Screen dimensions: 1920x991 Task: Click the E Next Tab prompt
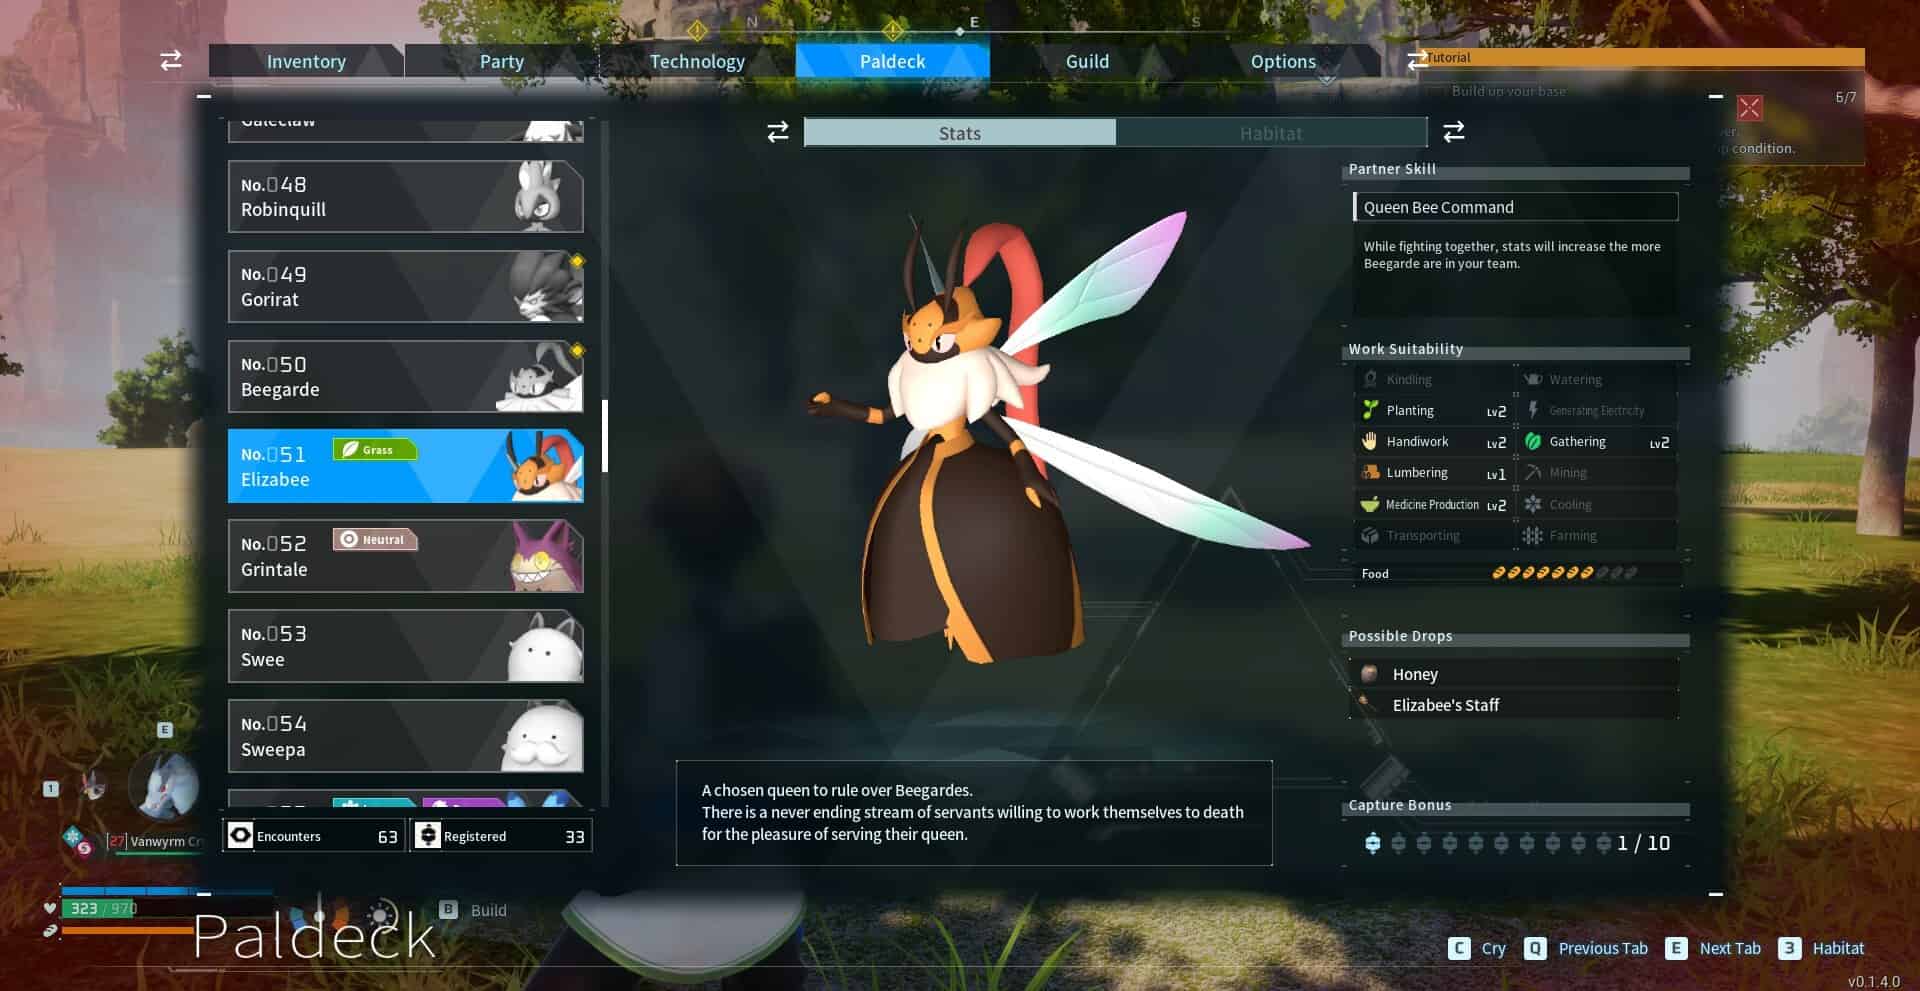1713,948
